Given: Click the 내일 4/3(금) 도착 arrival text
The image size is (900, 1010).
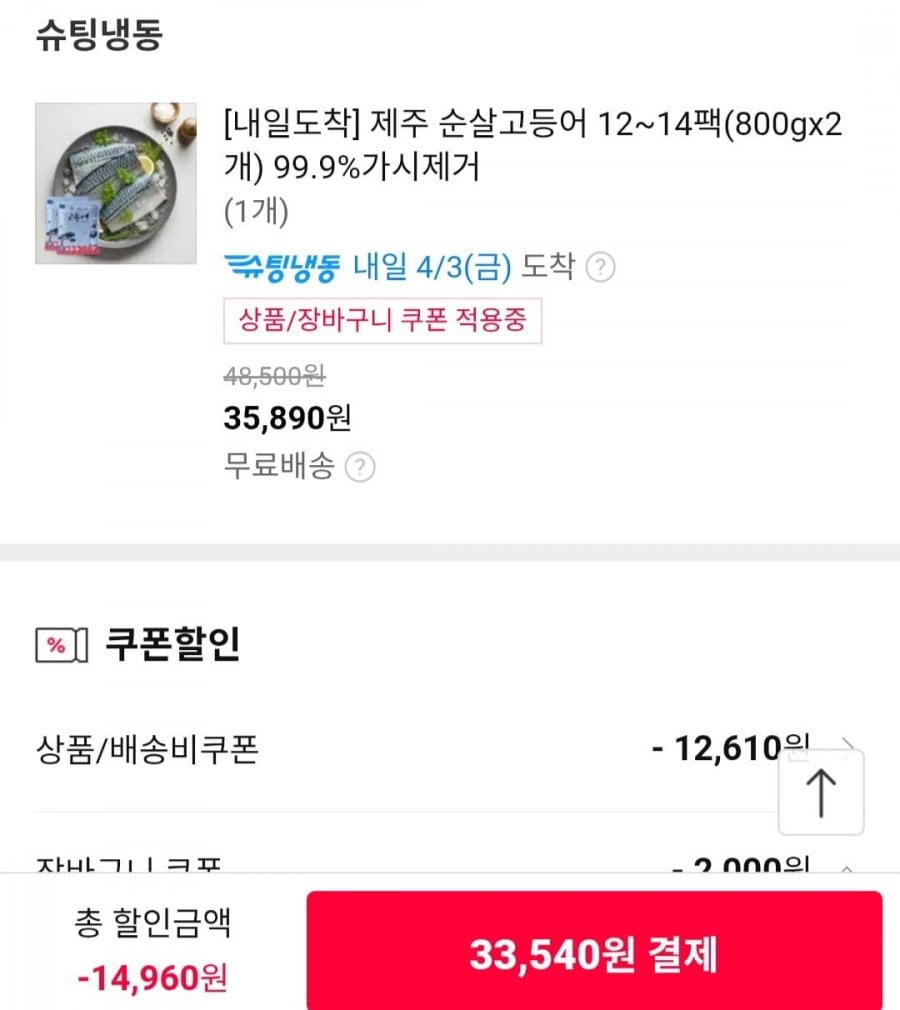Looking at the screenshot, I should tap(465, 267).
